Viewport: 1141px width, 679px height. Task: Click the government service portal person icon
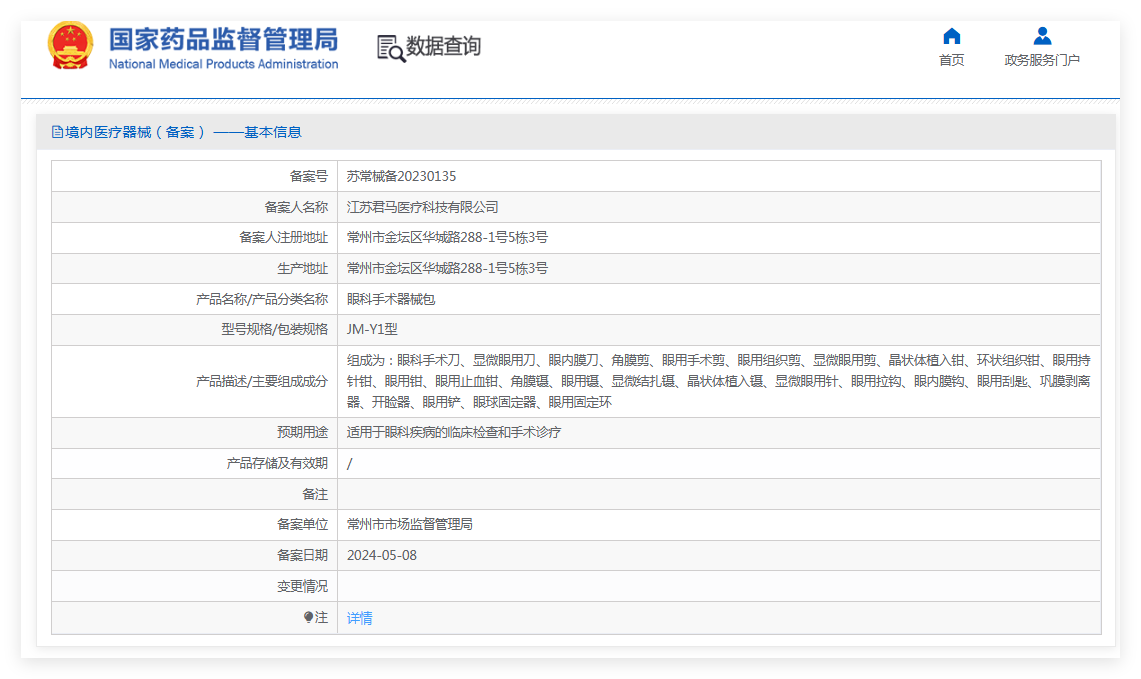pos(1042,37)
